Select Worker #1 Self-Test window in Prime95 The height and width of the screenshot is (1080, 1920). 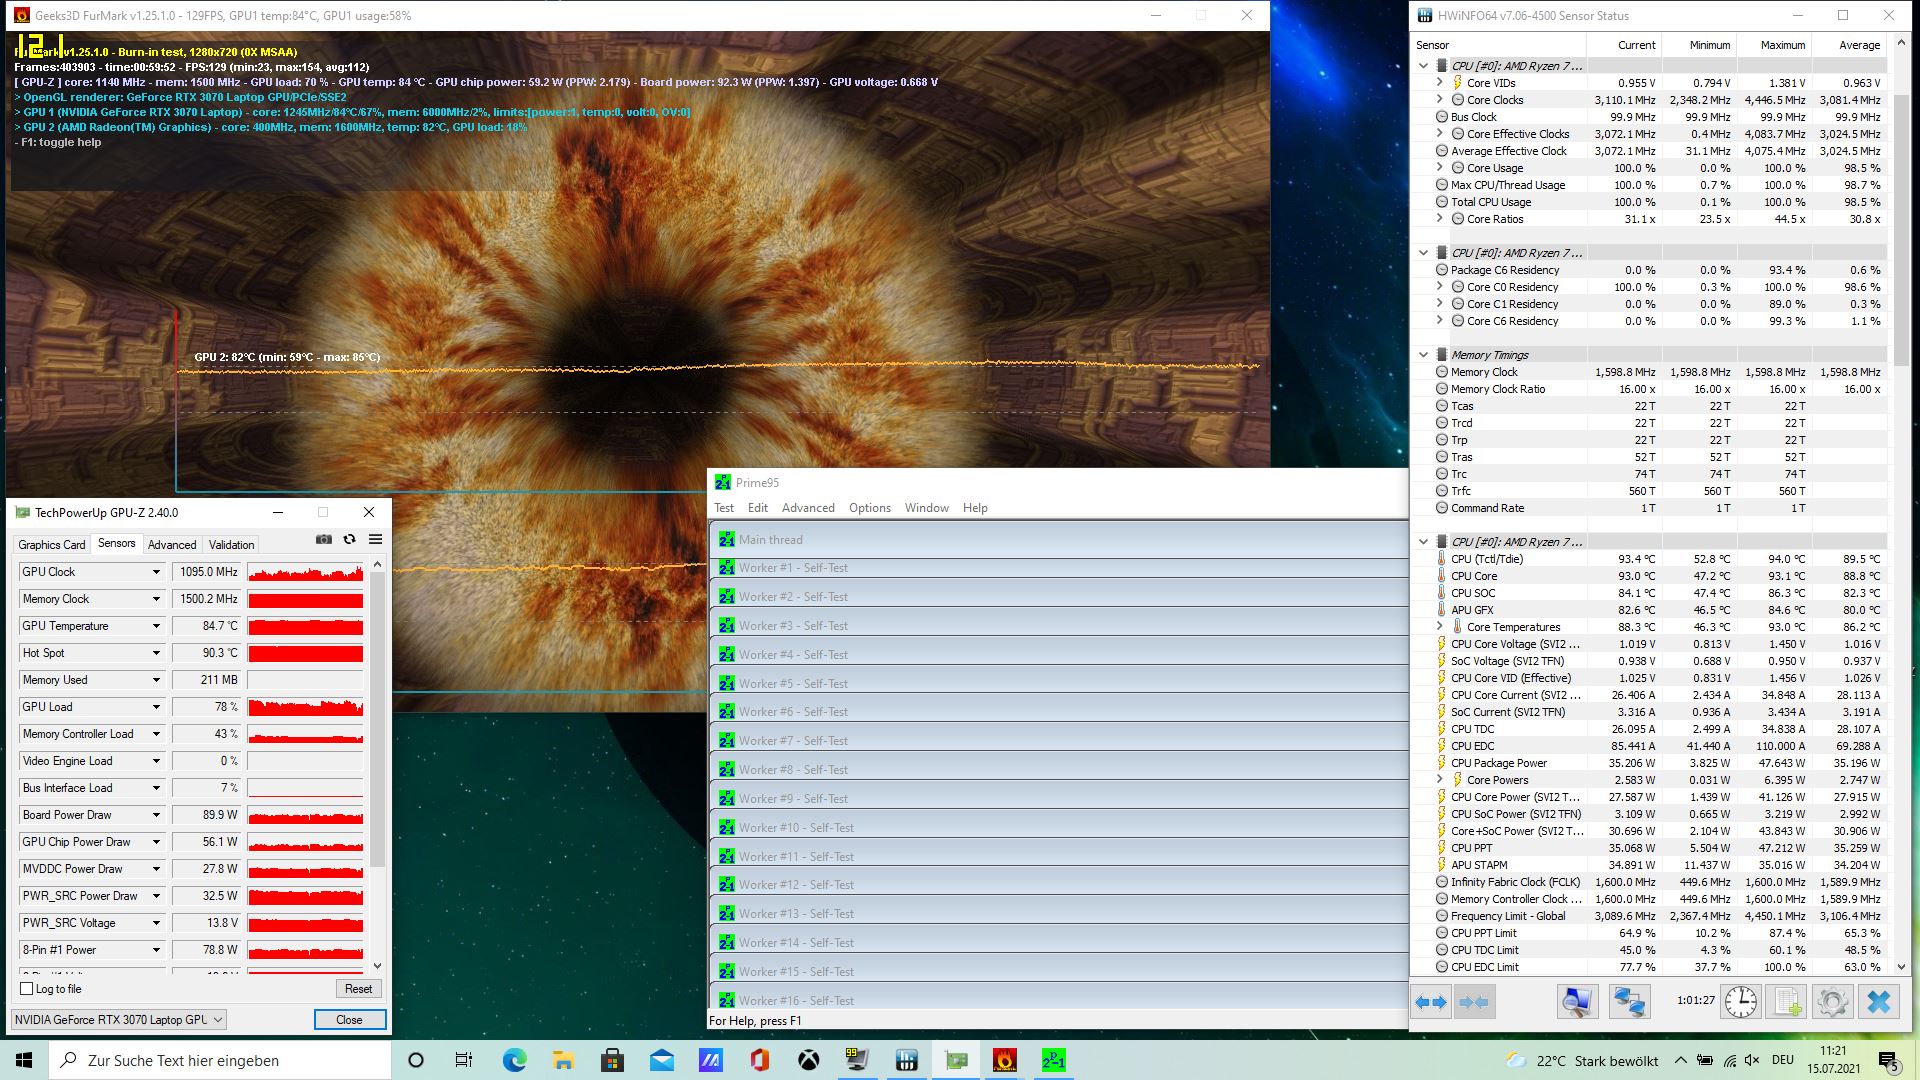click(x=1059, y=568)
